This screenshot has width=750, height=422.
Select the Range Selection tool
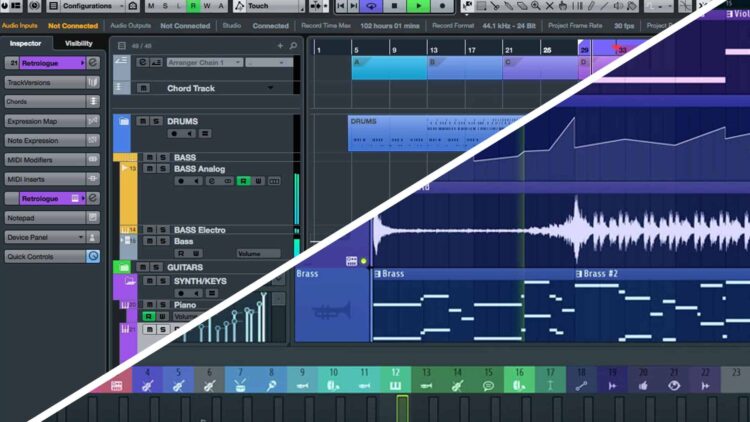point(481,6)
